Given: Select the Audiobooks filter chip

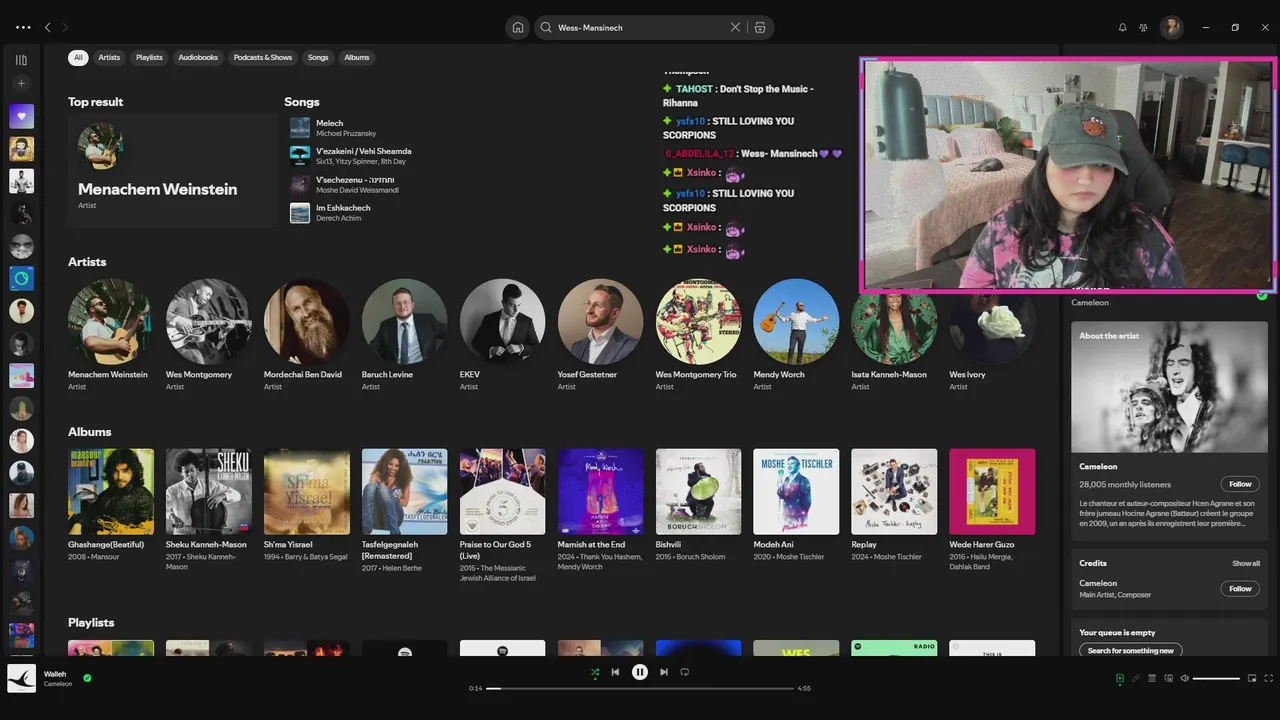Looking at the screenshot, I should [198, 57].
